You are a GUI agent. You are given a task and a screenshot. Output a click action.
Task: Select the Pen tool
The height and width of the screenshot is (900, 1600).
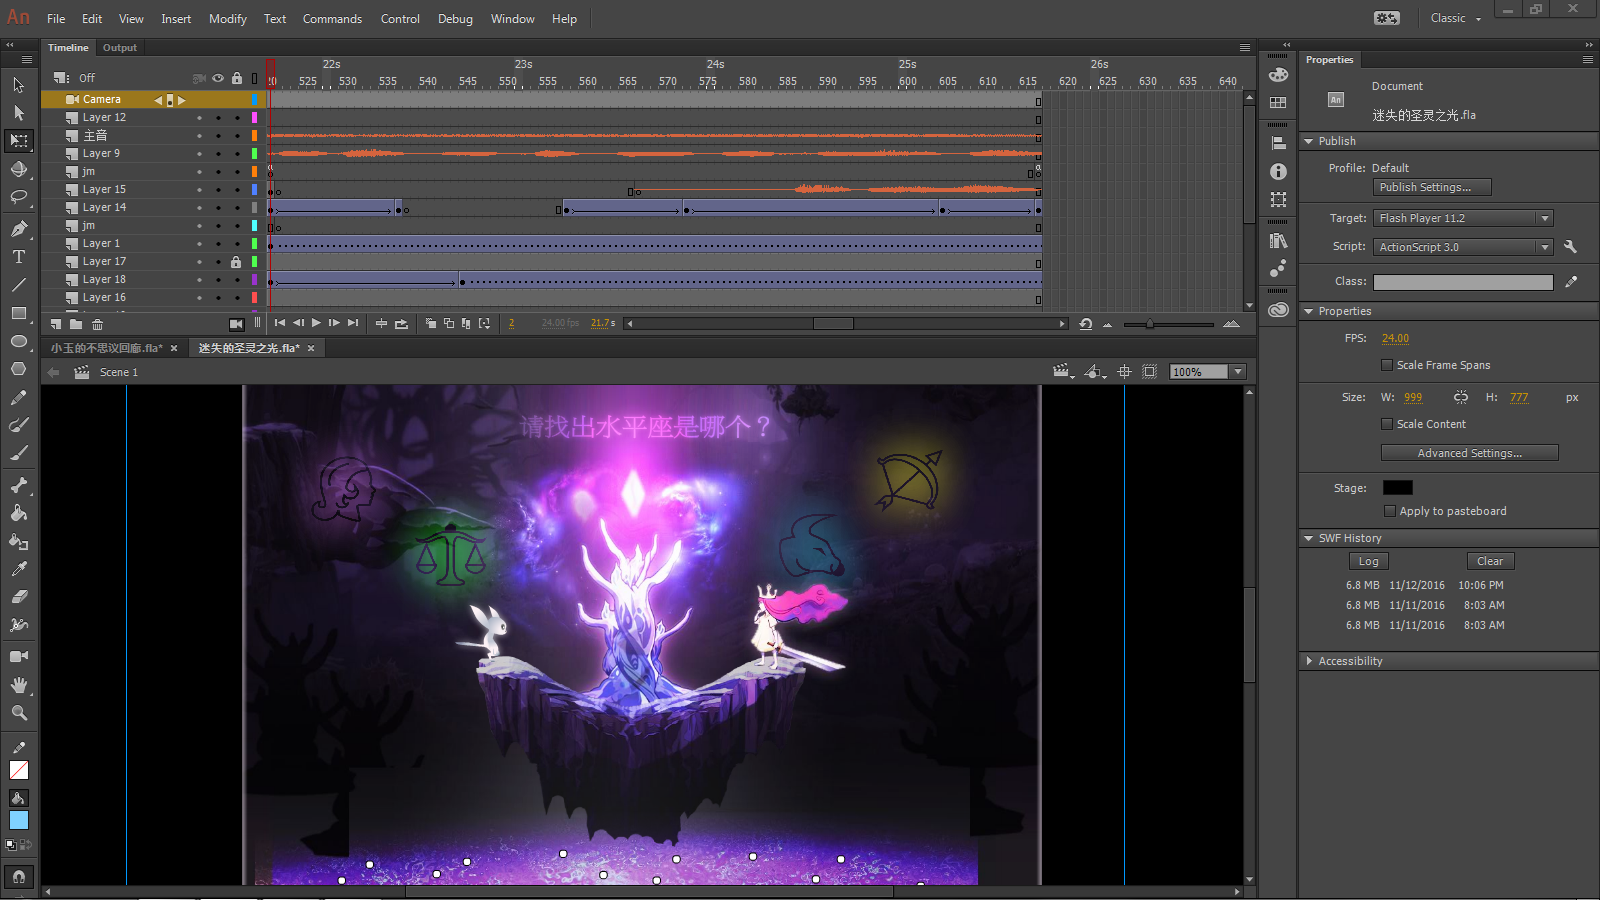click(x=19, y=229)
